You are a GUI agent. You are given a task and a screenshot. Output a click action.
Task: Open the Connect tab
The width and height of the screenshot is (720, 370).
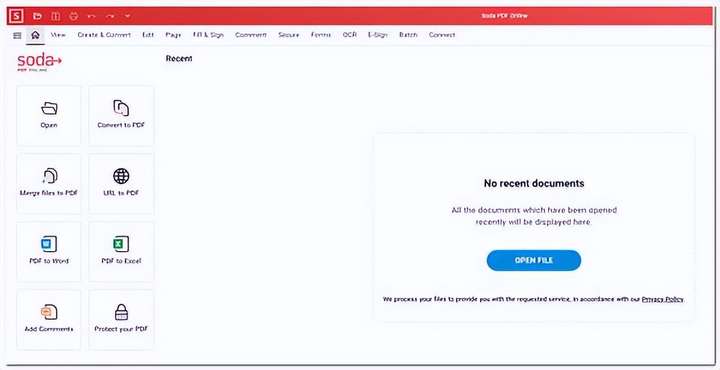coord(442,35)
